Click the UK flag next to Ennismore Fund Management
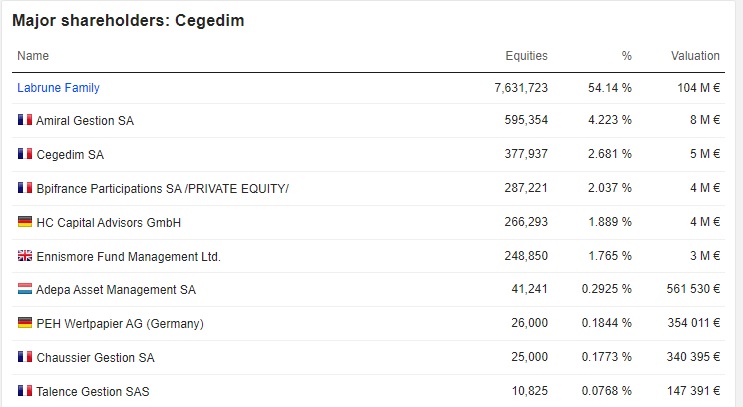The height and width of the screenshot is (407, 743). point(25,256)
